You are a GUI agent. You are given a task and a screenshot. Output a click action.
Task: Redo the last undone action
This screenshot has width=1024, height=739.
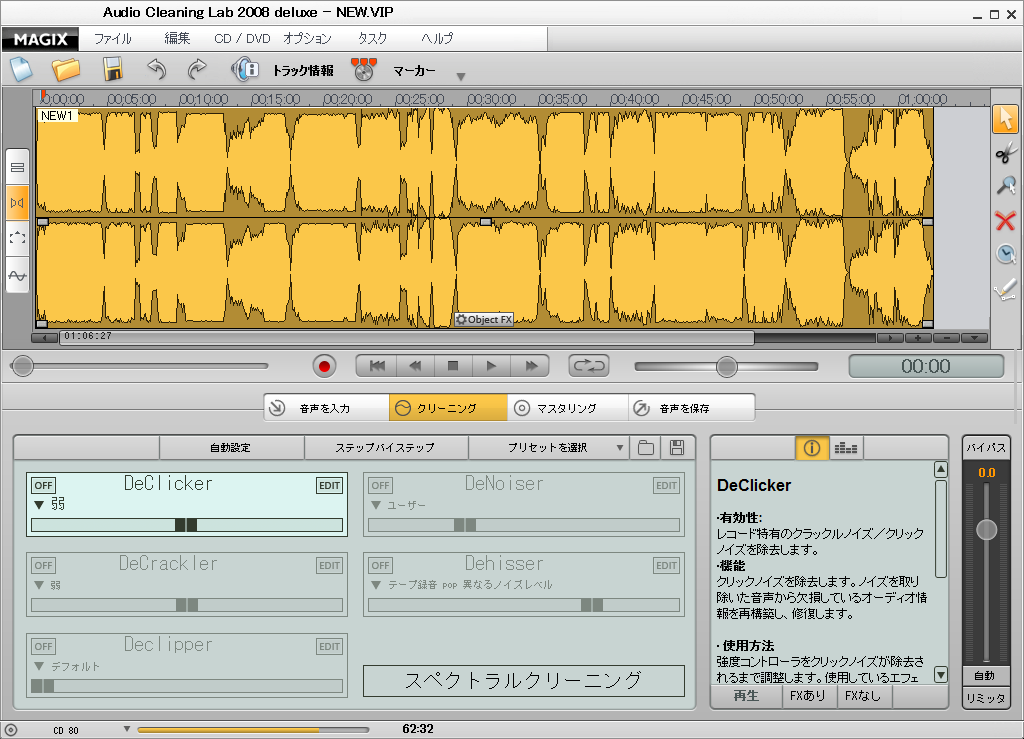[x=197, y=69]
